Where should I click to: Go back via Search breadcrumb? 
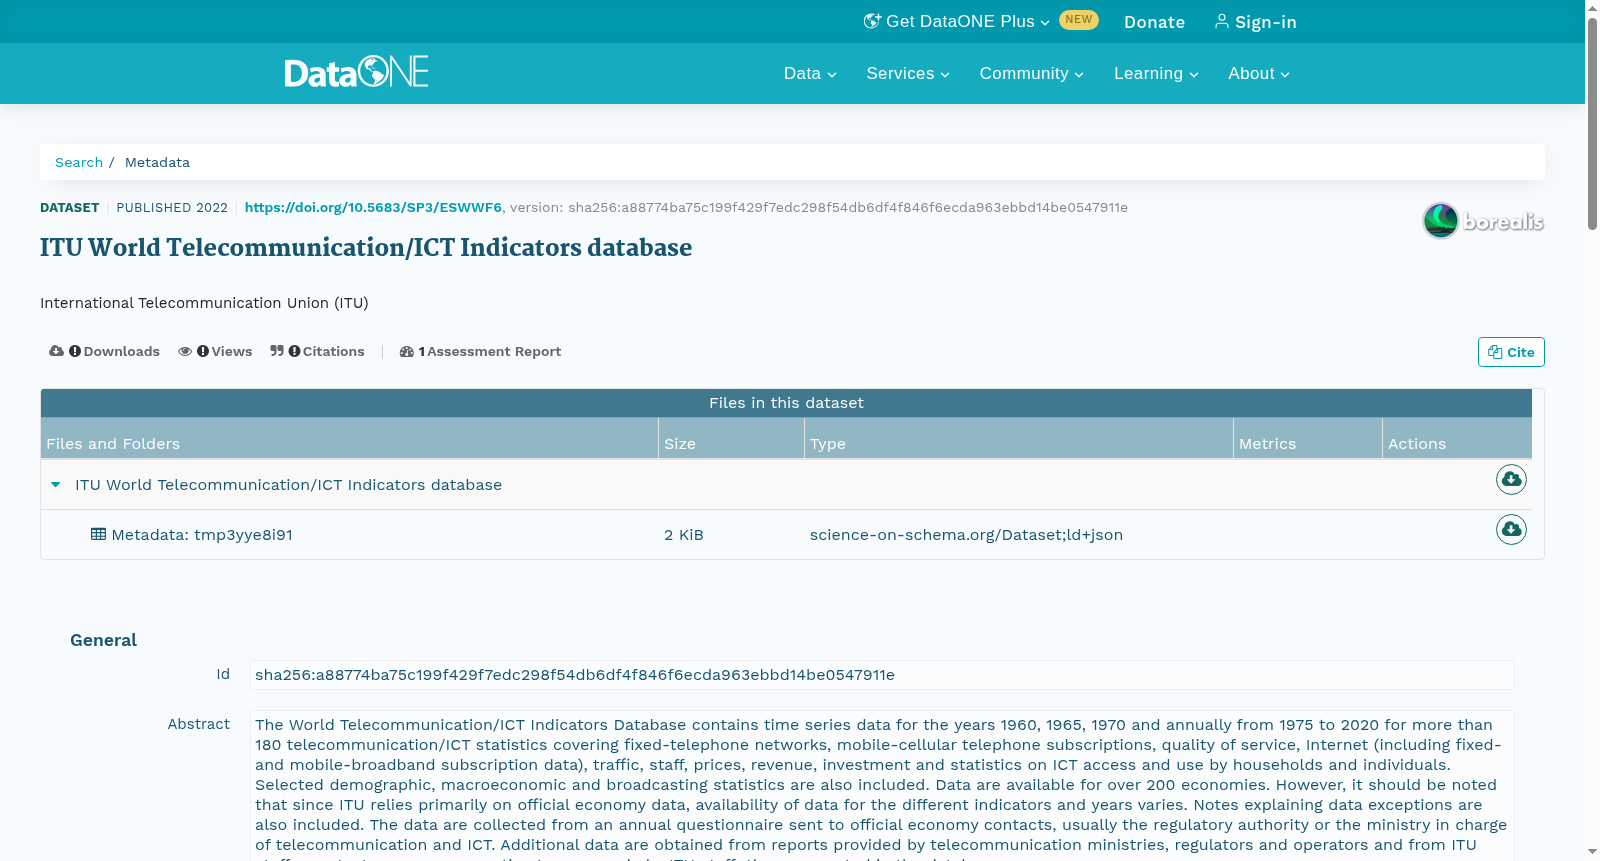pyautogui.click(x=79, y=162)
